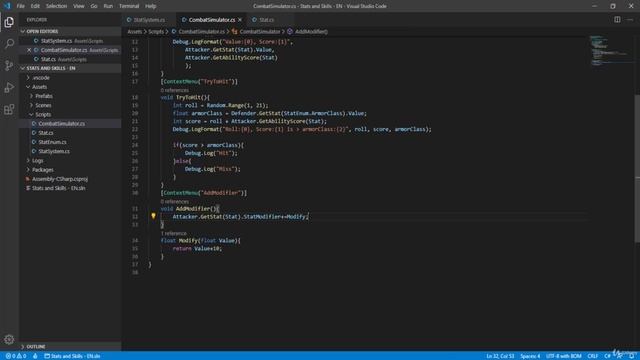Open the Search view icon
The width and height of the screenshot is (640, 360).
pyautogui.click(x=9, y=44)
